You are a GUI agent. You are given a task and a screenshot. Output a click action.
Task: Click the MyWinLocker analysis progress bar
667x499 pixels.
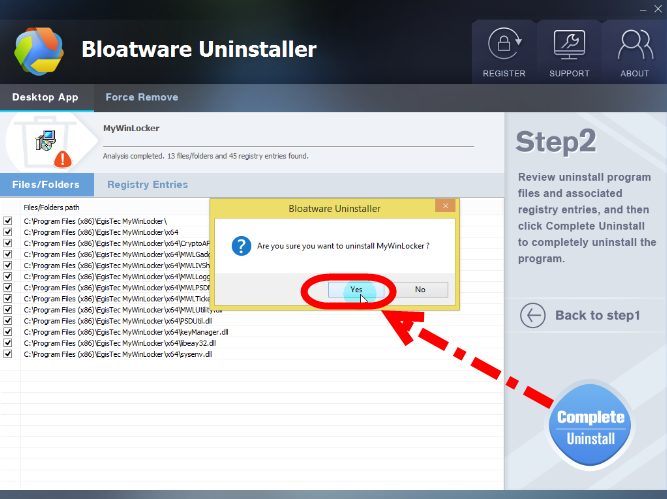click(288, 146)
